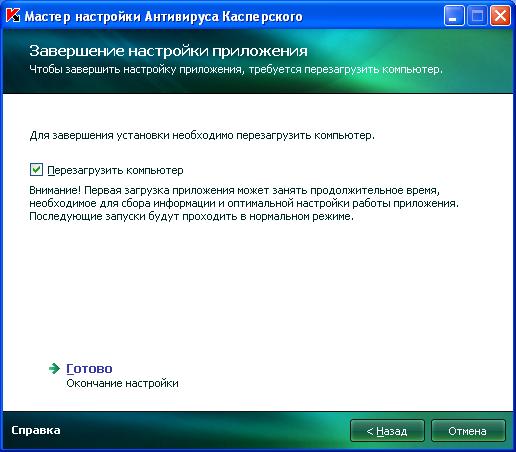
Task: Click the Для завершения установки message text
Action: point(202,135)
